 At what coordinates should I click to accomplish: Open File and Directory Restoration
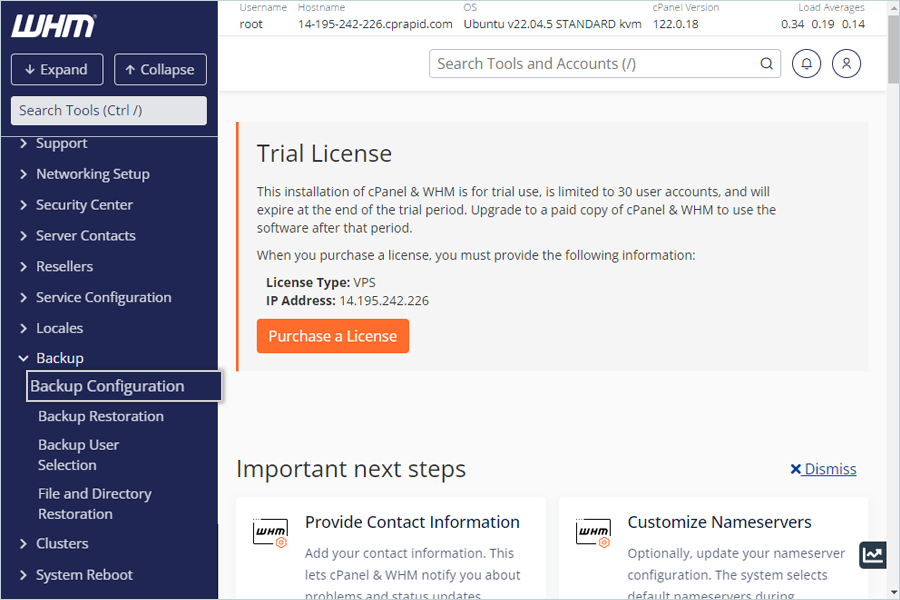click(x=95, y=504)
